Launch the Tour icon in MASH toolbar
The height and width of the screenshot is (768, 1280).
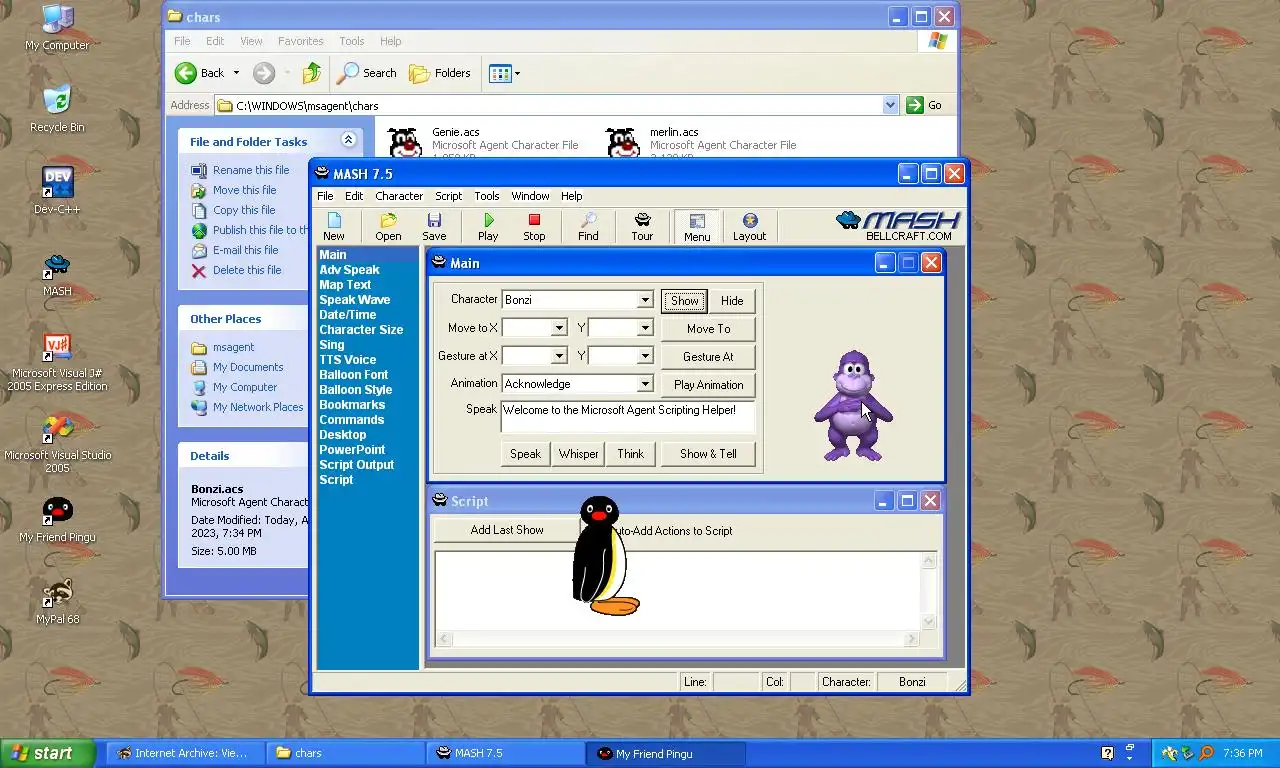pos(642,227)
